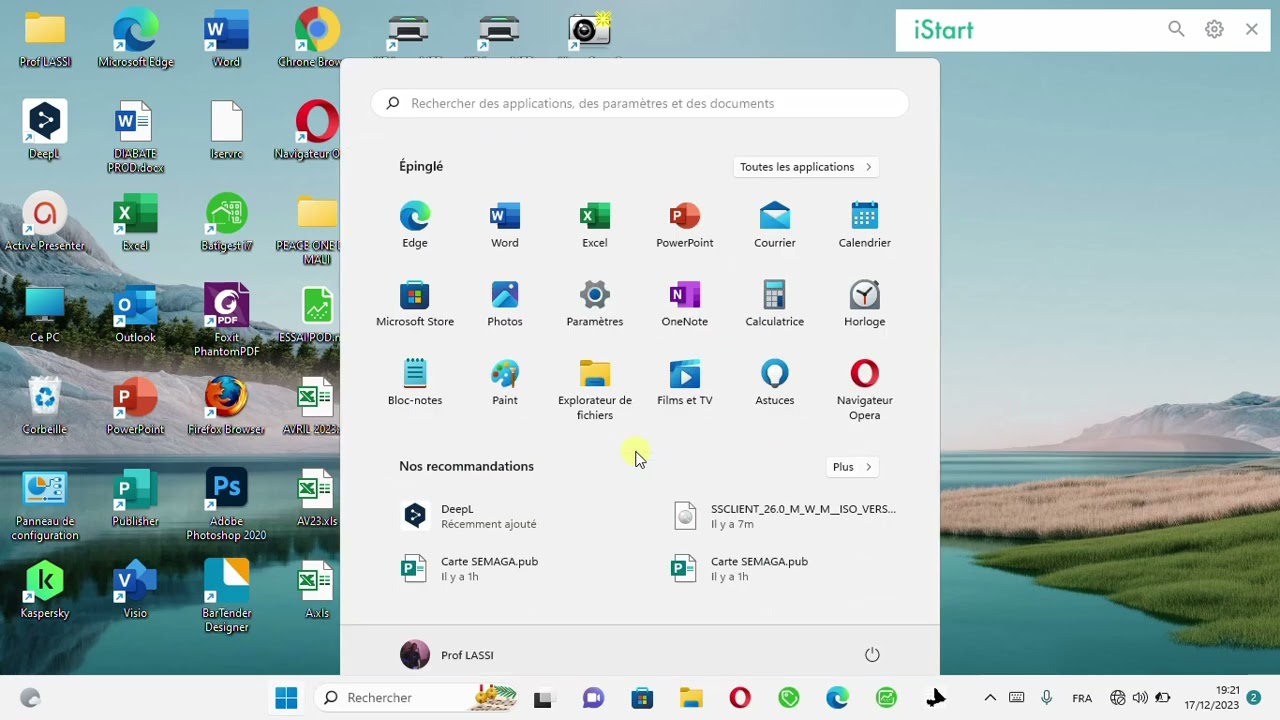Click the iStart search magnifier icon

coord(1176,30)
